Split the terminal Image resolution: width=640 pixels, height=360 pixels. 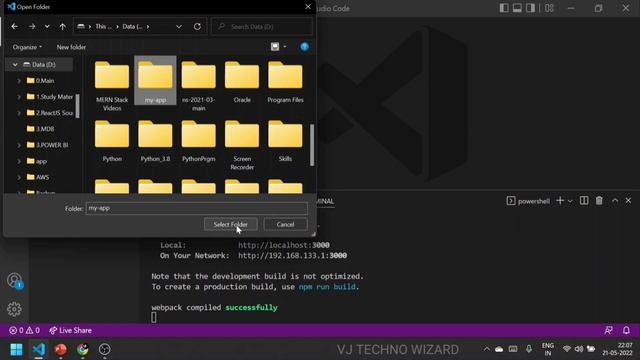(584, 200)
